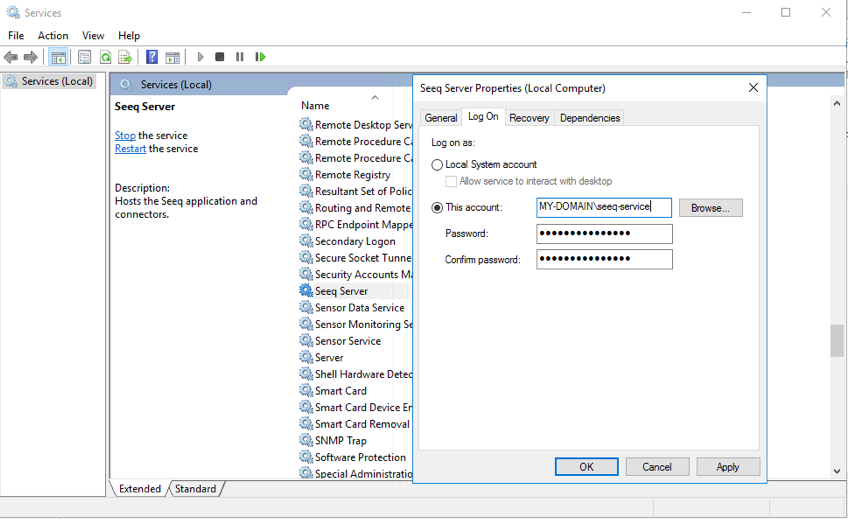Select the Local System account radio button
The image size is (848, 519).
(x=437, y=165)
